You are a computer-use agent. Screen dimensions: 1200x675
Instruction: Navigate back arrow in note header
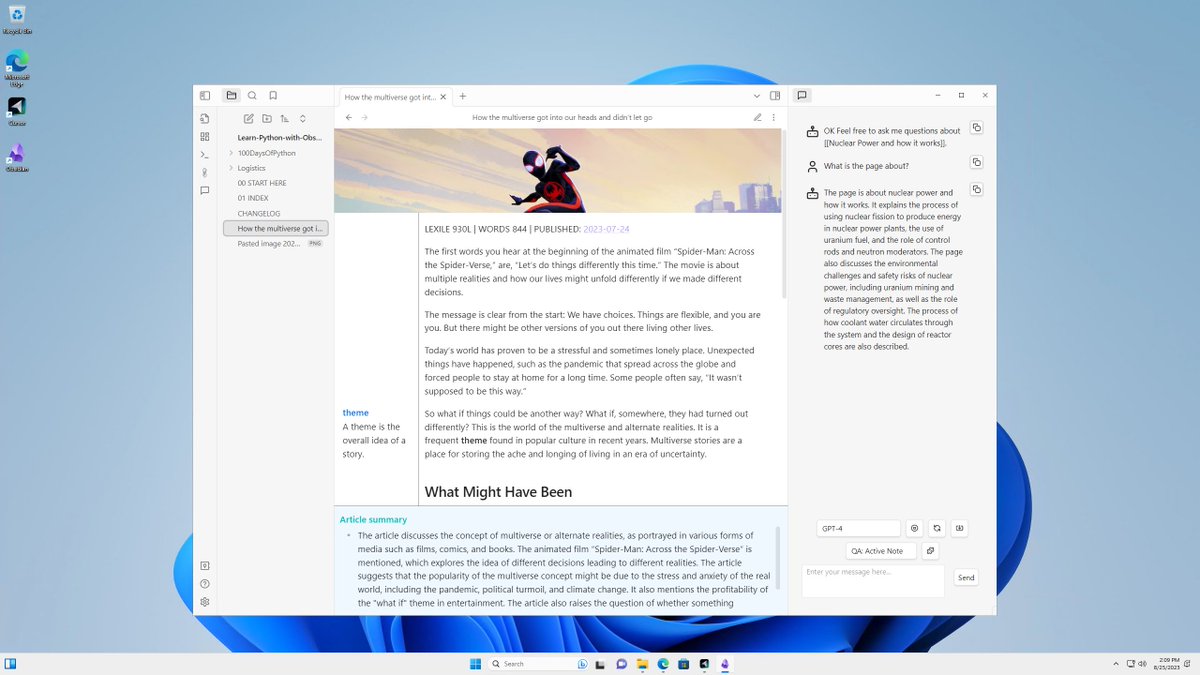point(348,117)
